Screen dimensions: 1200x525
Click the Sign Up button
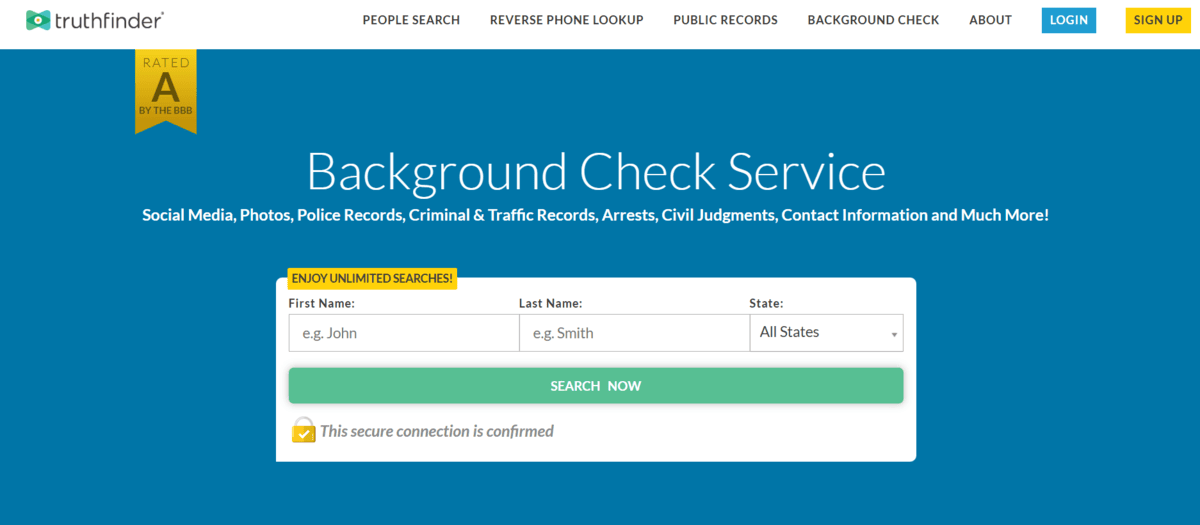(x=1158, y=20)
